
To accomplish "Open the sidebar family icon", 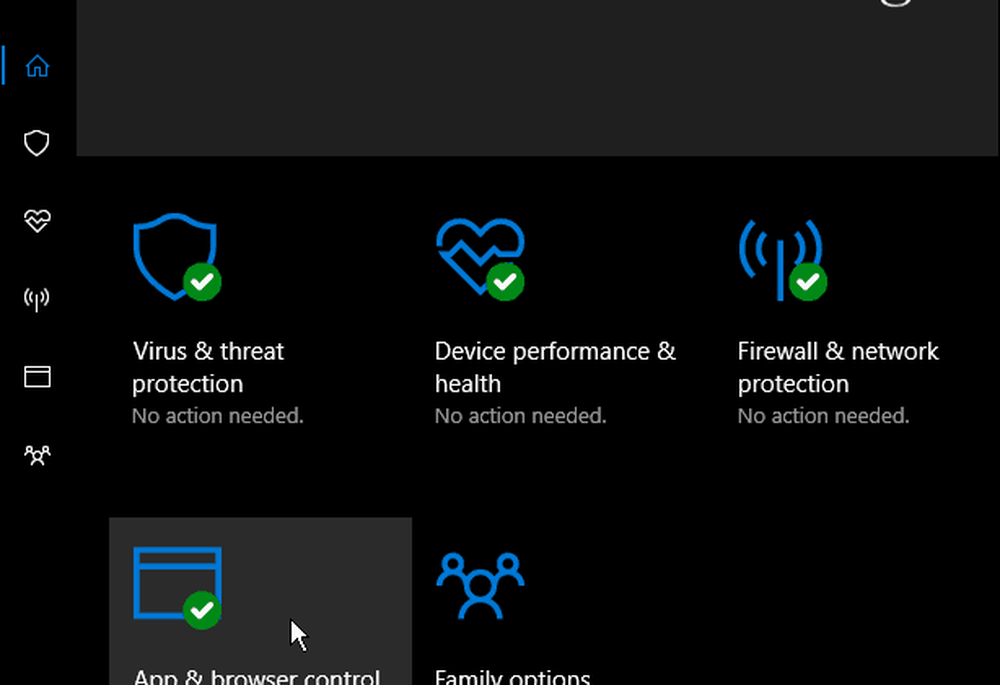I will 37,456.
